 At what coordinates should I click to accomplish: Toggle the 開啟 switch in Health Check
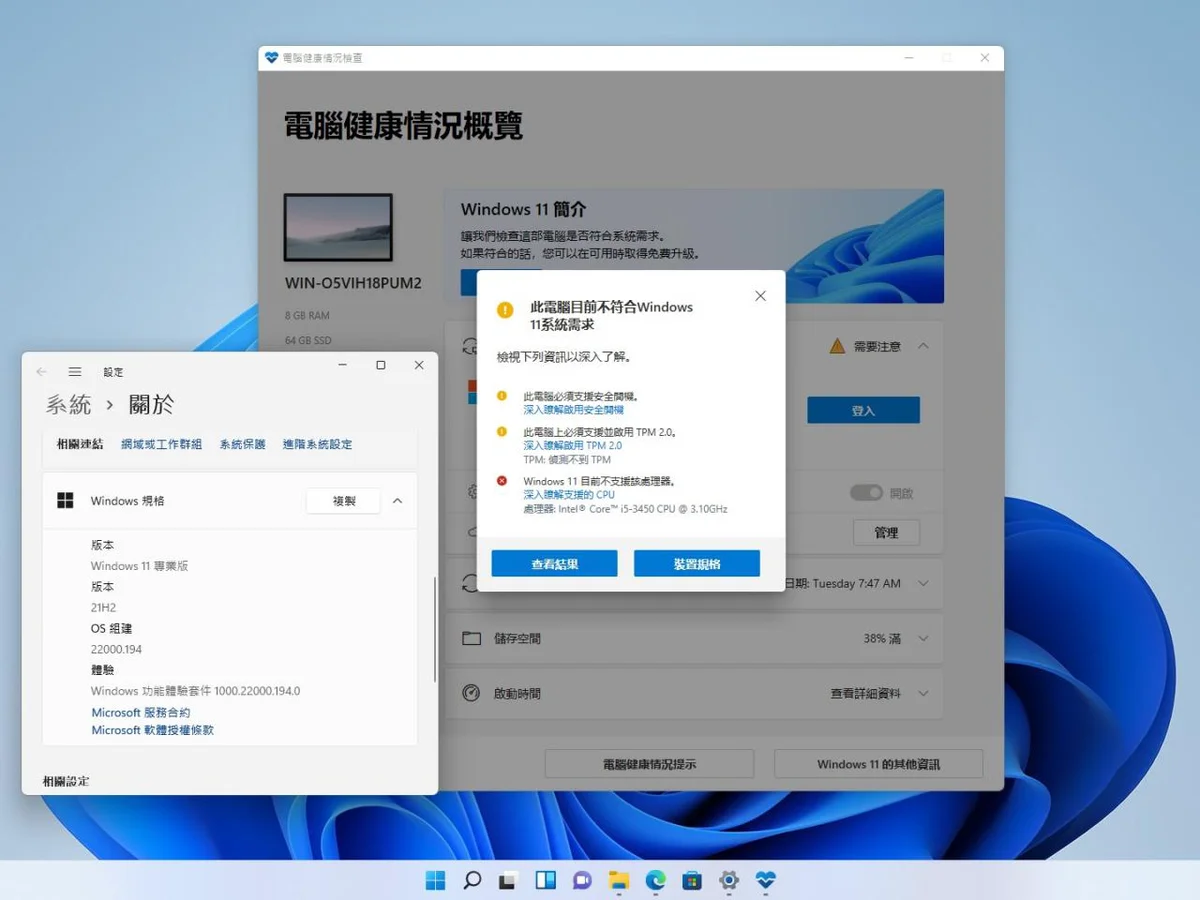tap(866, 493)
